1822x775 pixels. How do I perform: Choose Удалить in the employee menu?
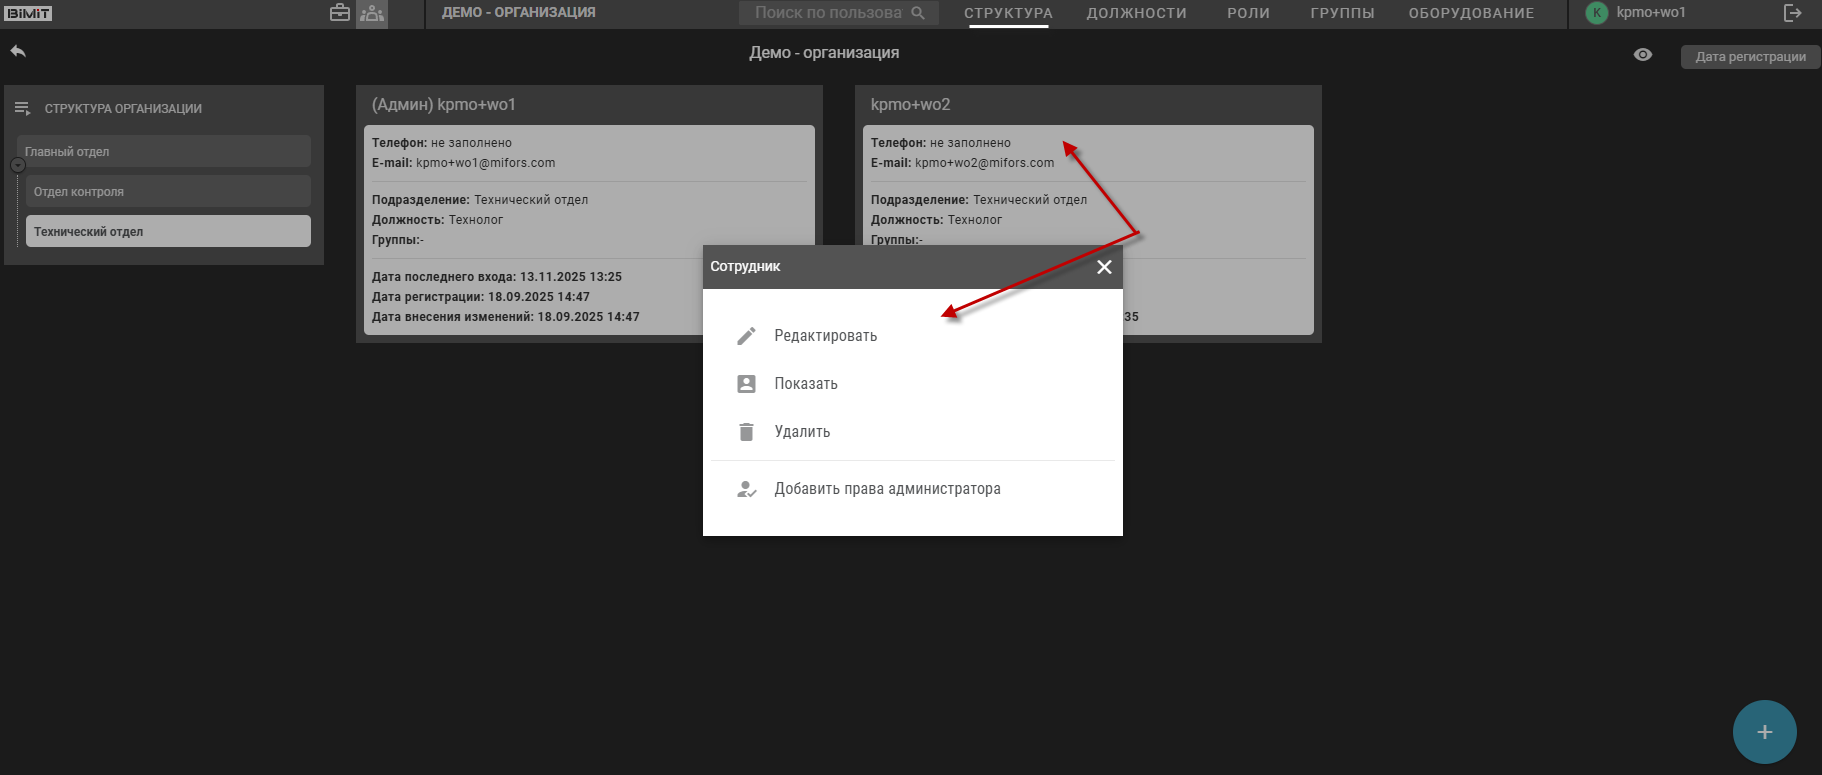point(802,432)
